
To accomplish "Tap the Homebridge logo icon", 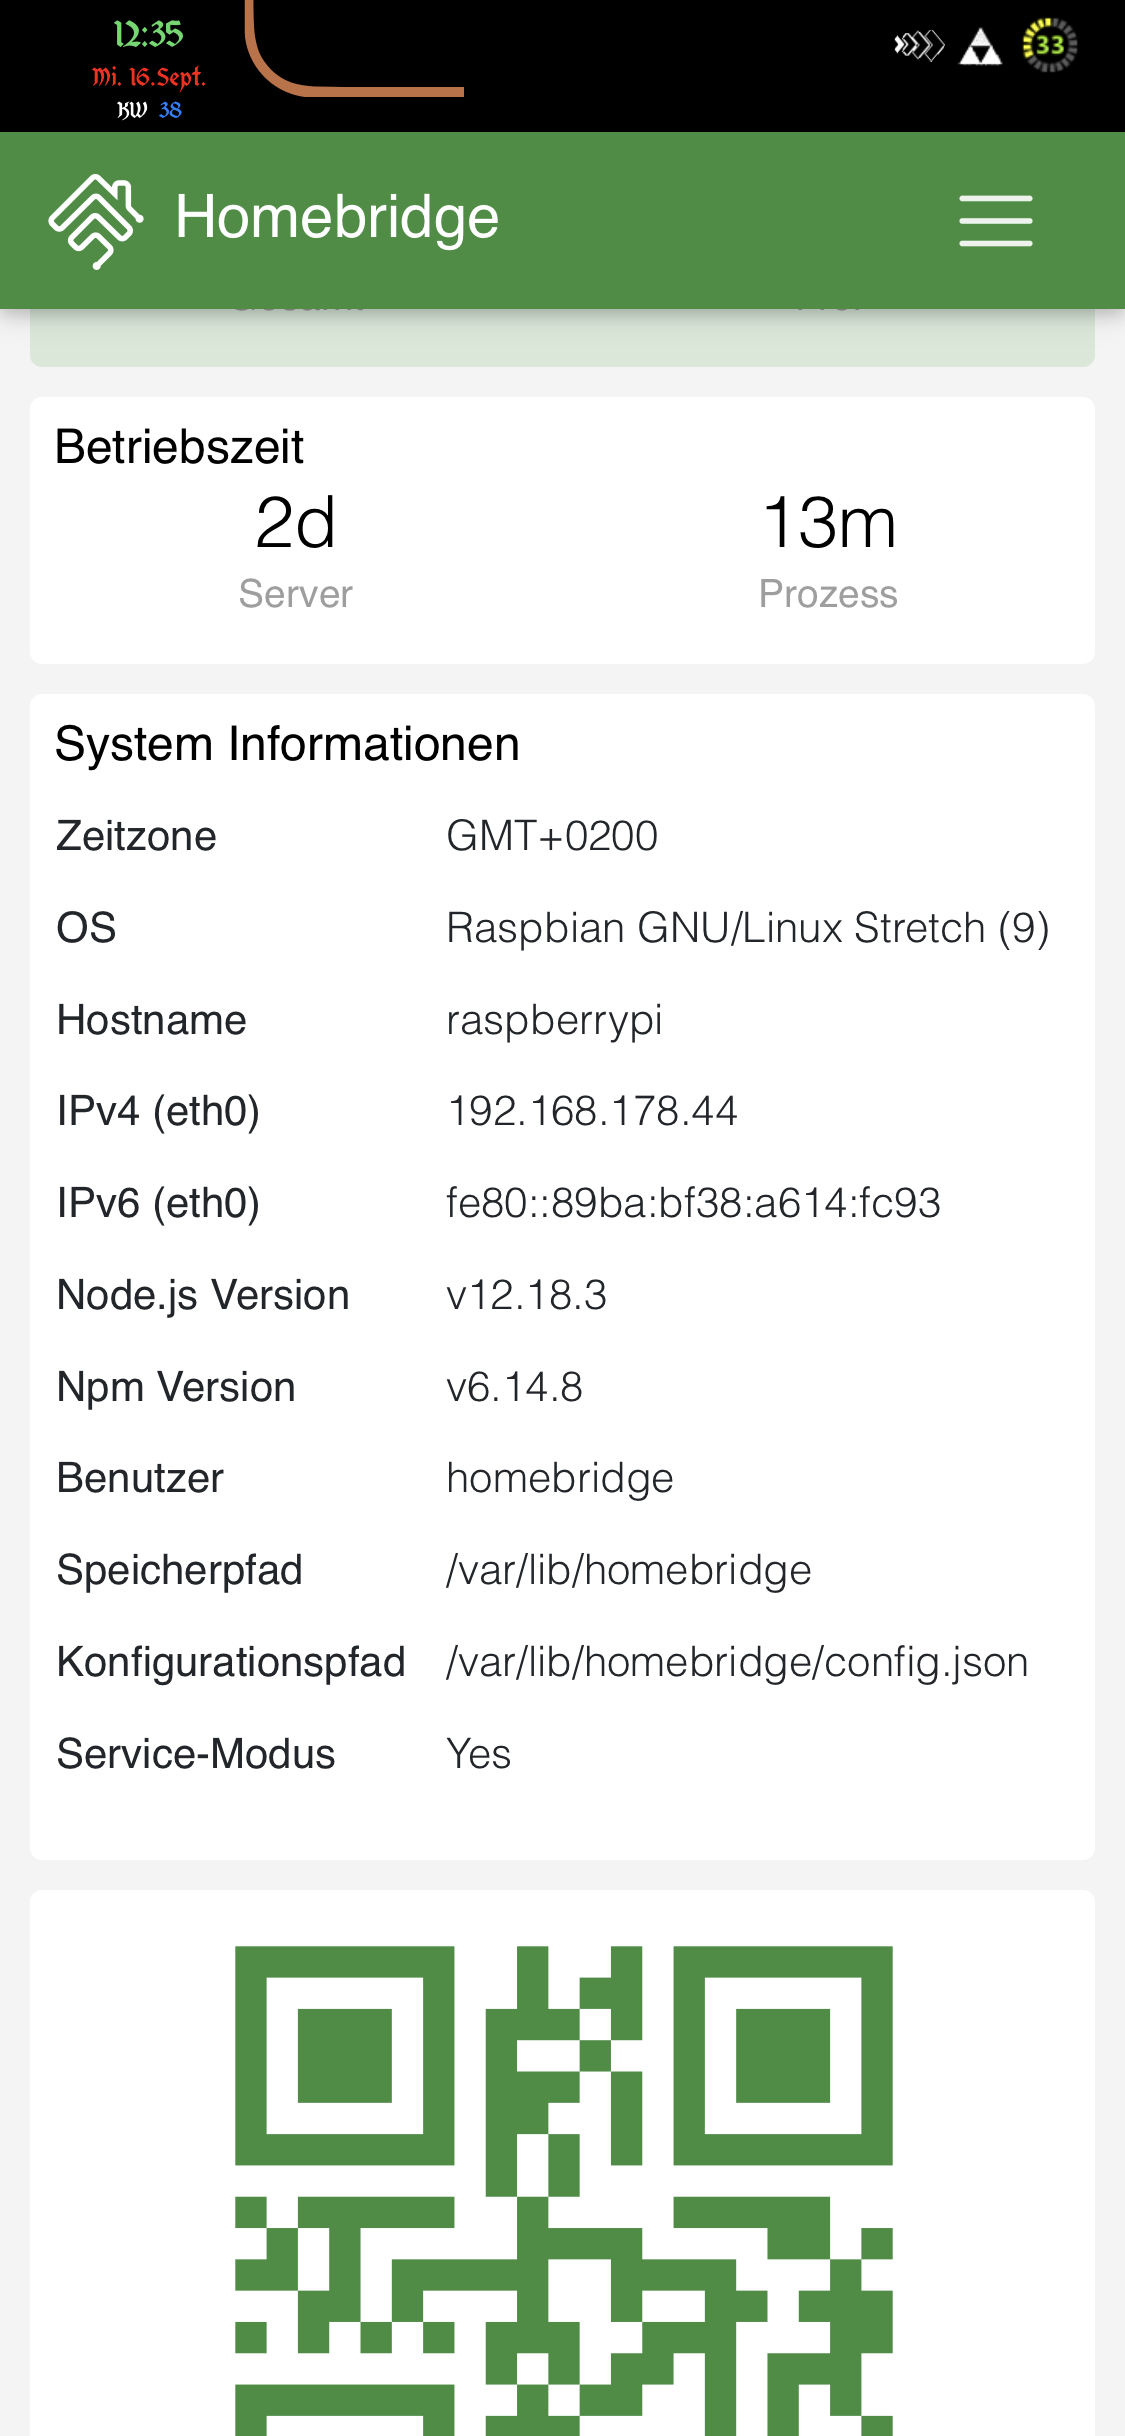I will pyautogui.click(x=96, y=220).
